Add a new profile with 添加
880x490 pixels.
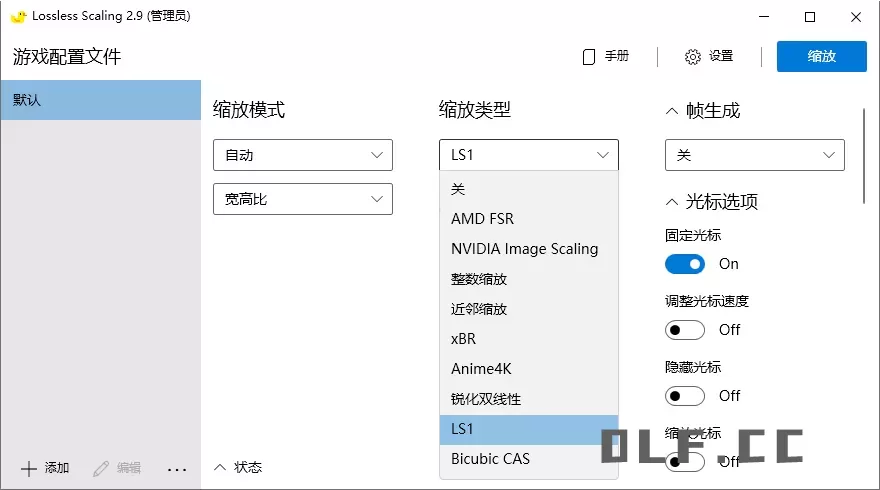click(x=45, y=468)
